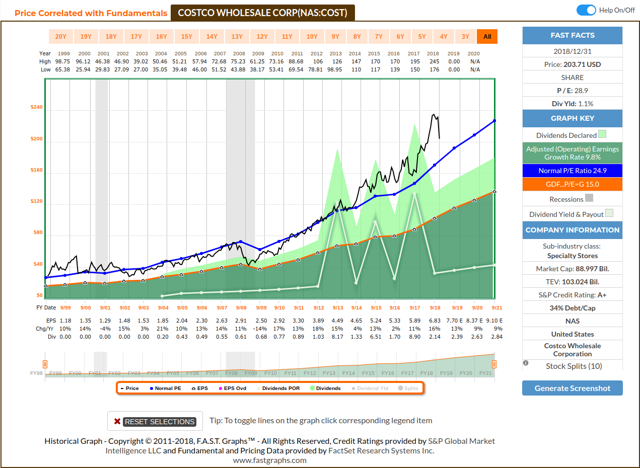Click the 34% Debt/Cap text
This screenshot has width=640, height=468.
pyautogui.click(x=572, y=308)
